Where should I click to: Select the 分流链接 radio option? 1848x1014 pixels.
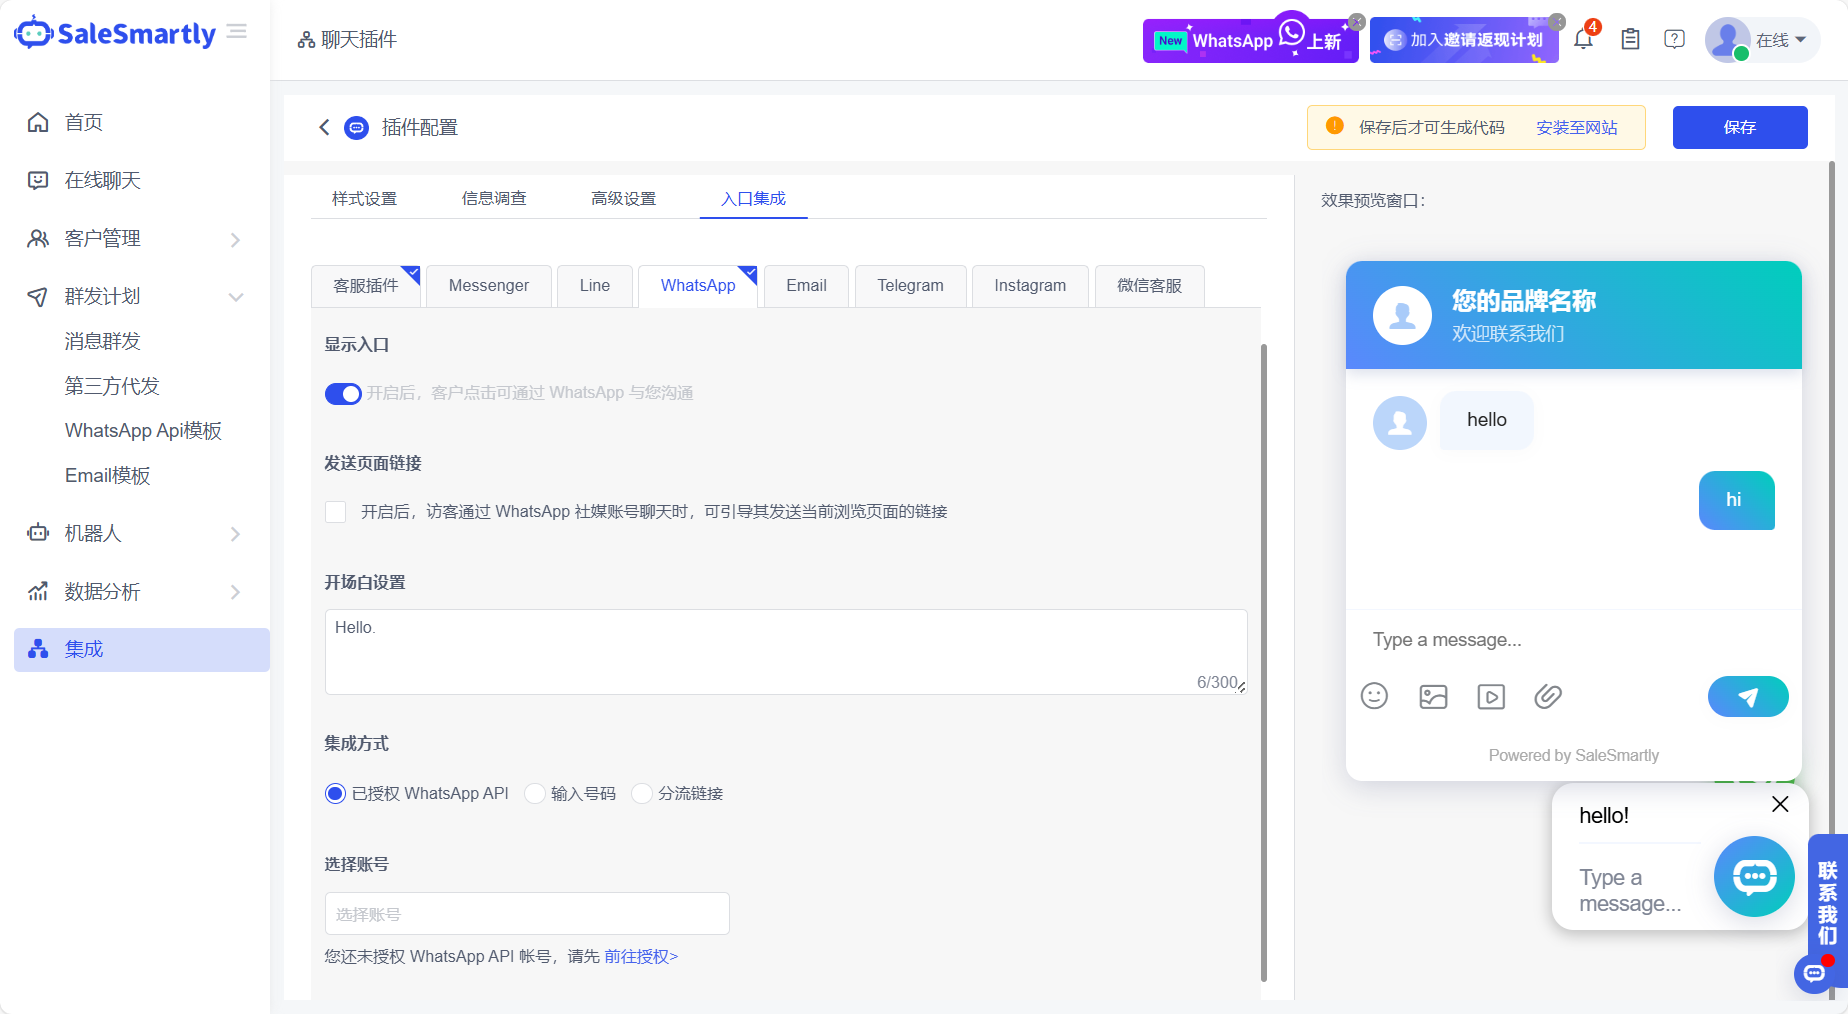pos(642,794)
